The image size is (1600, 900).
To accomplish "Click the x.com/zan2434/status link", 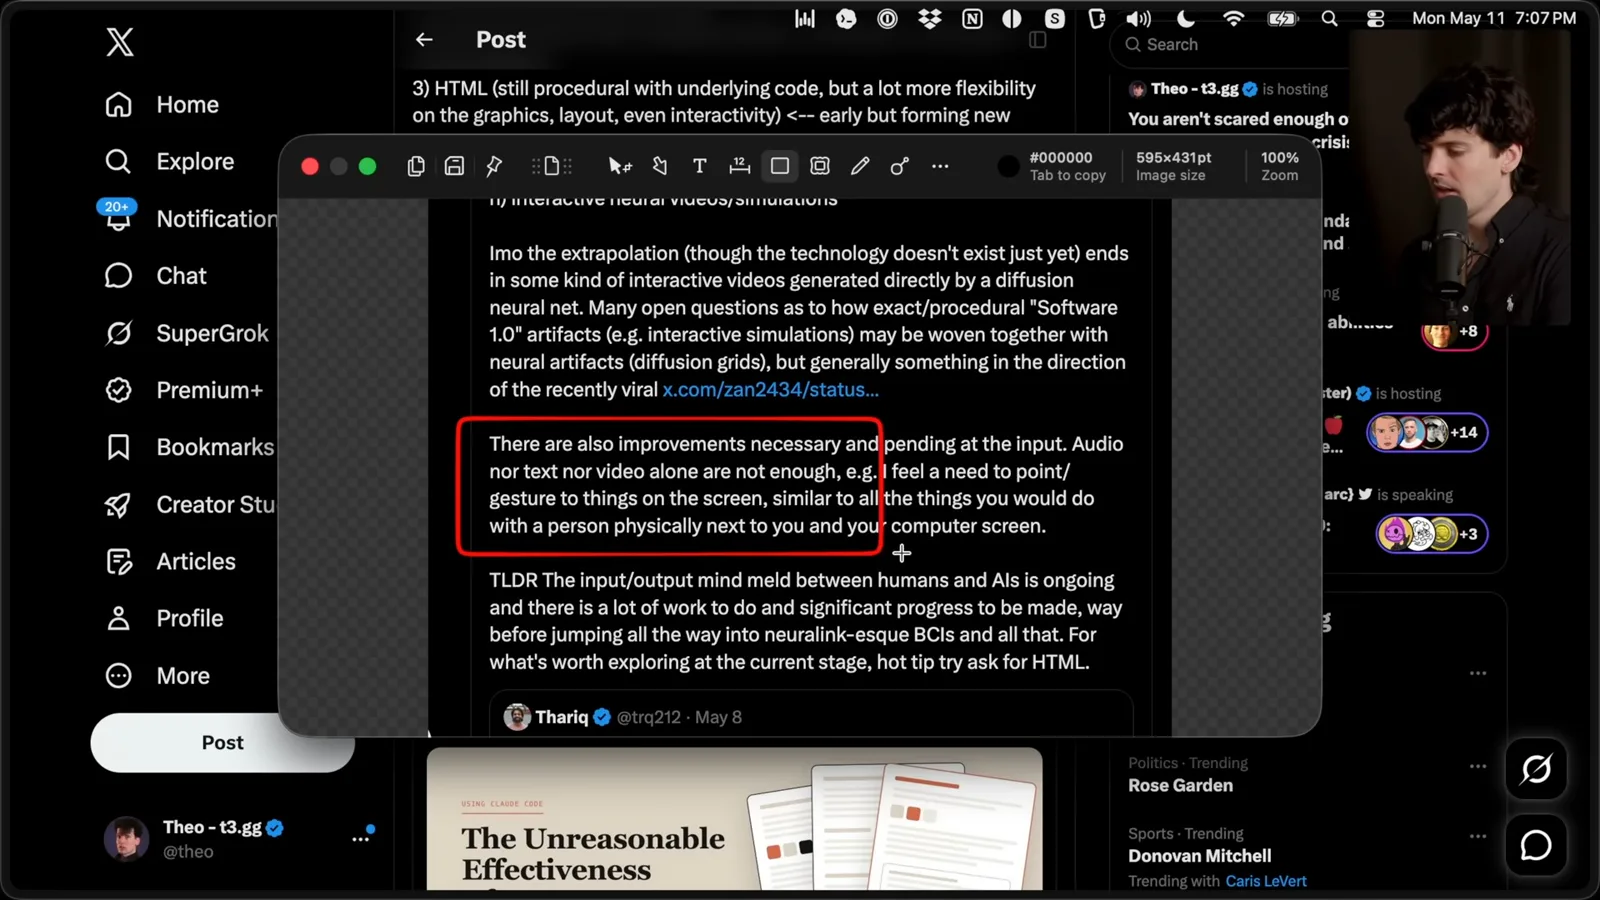I will click(770, 390).
